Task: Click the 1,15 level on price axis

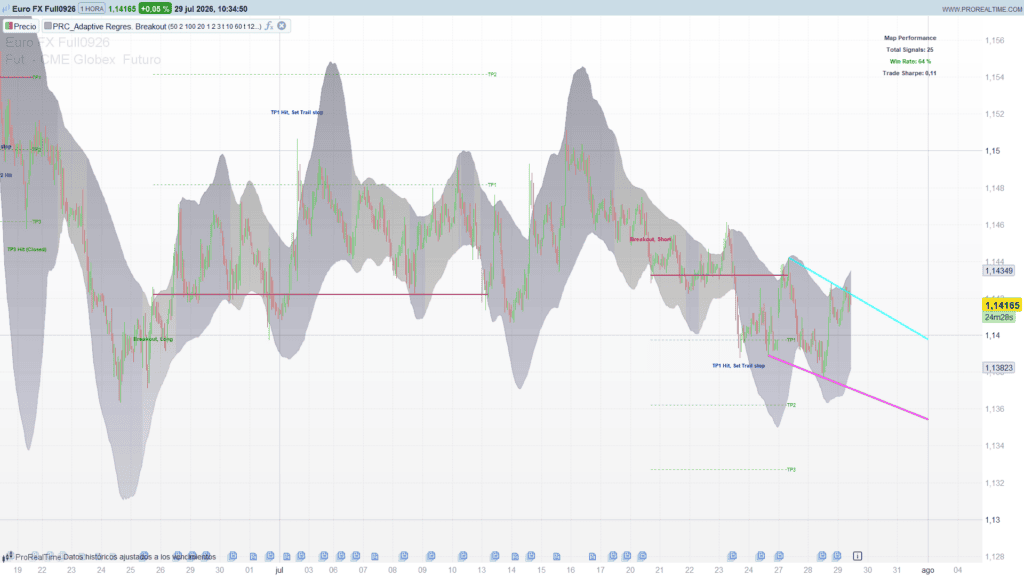Action: [x=993, y=151]
